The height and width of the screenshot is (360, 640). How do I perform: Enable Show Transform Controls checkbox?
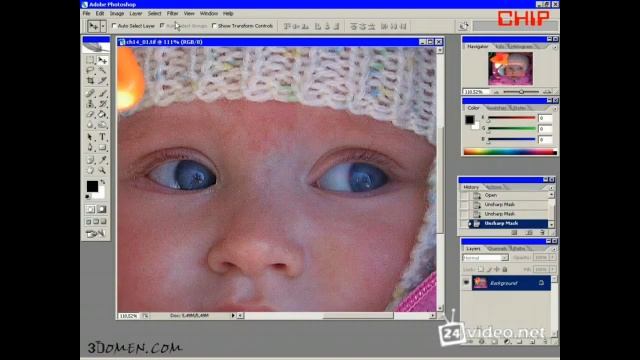(x=214, y=26)
